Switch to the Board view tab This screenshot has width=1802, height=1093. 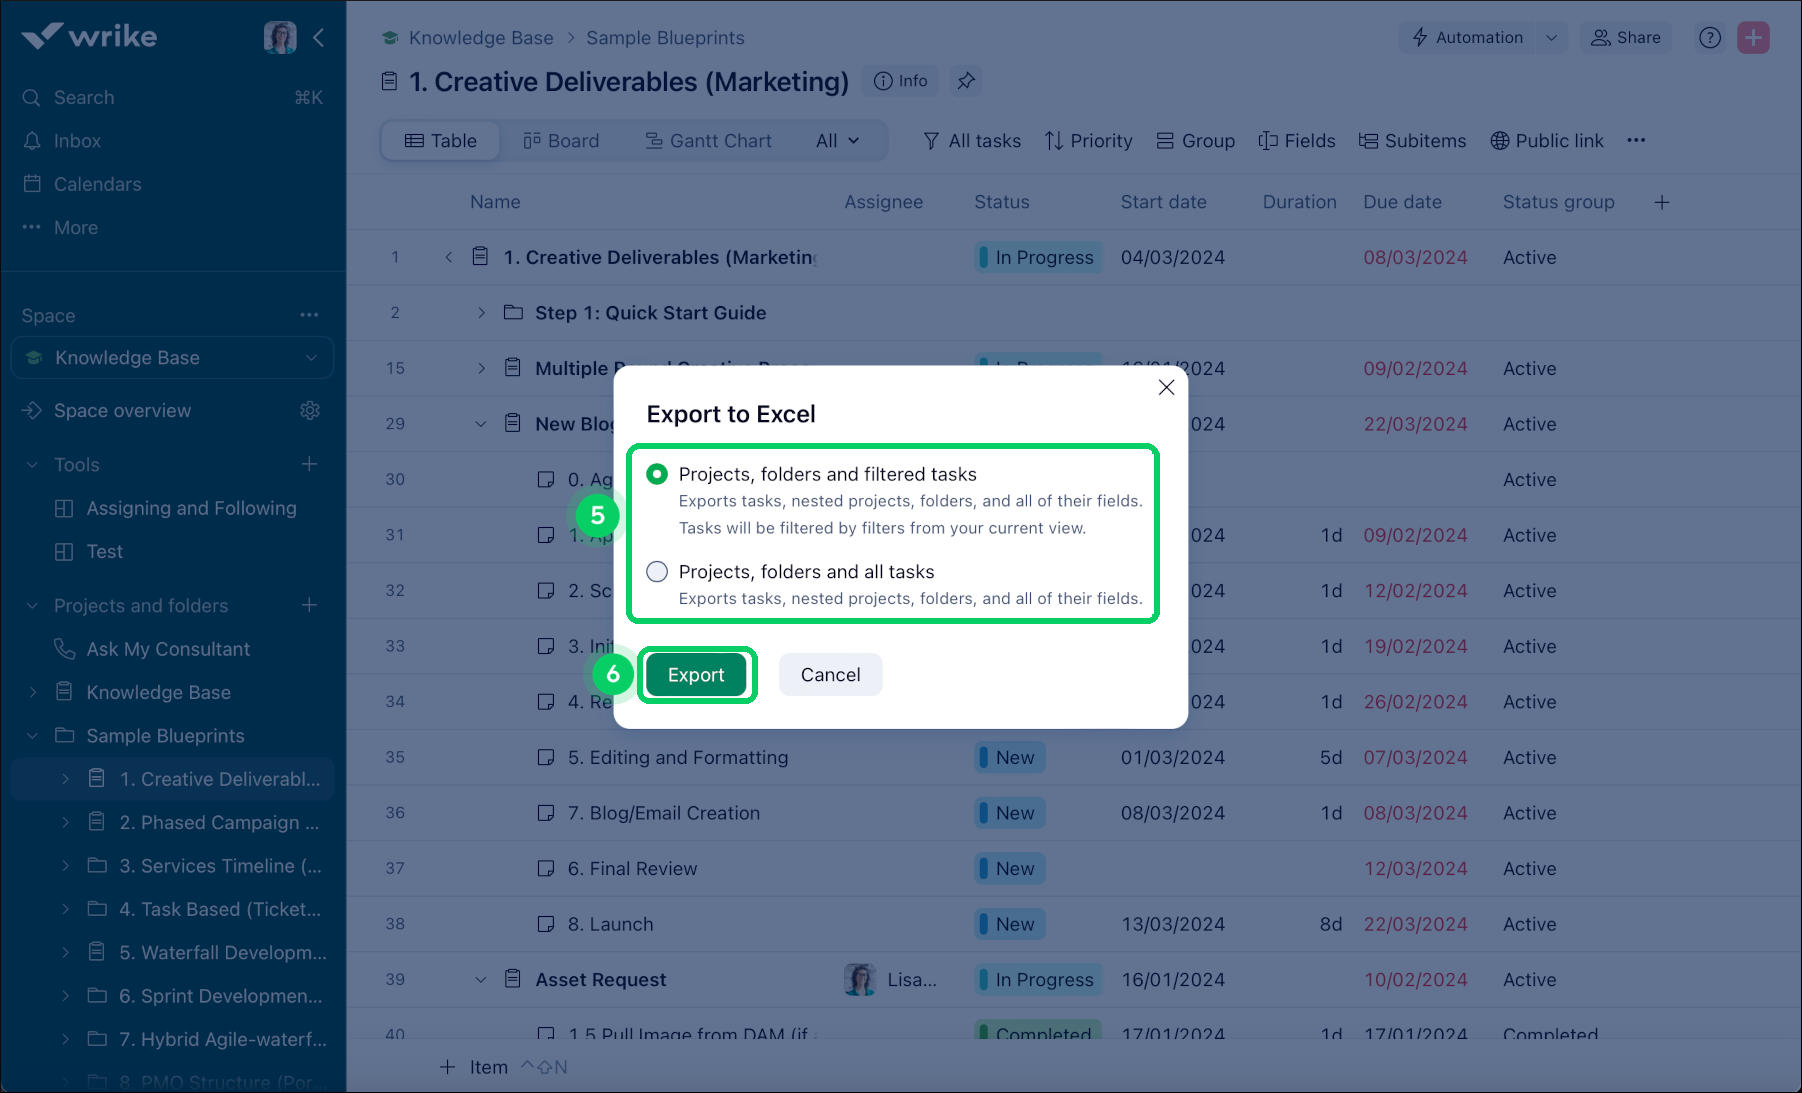[561, 141]
